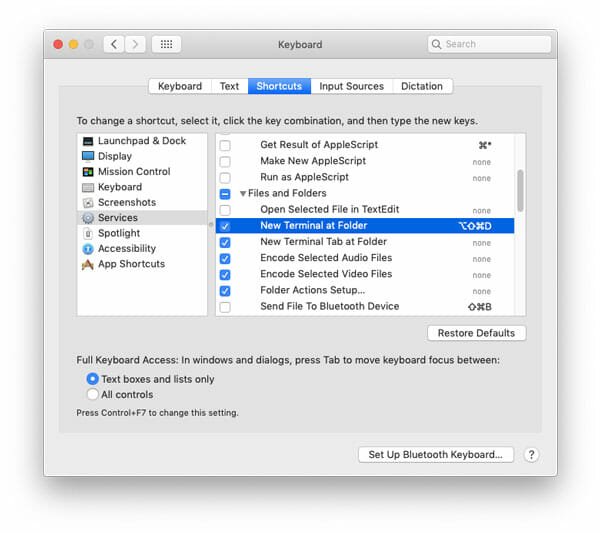Click the Keyboard category icon
Viewport: 600px width, 533px height.
coord(88,187)
